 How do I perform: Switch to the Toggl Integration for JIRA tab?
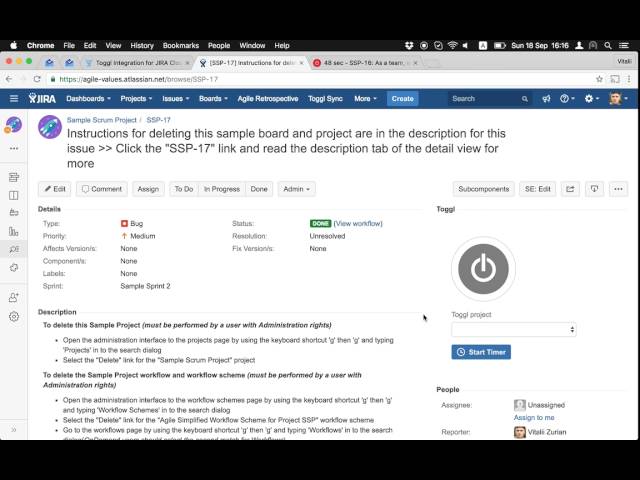point(138,62)
